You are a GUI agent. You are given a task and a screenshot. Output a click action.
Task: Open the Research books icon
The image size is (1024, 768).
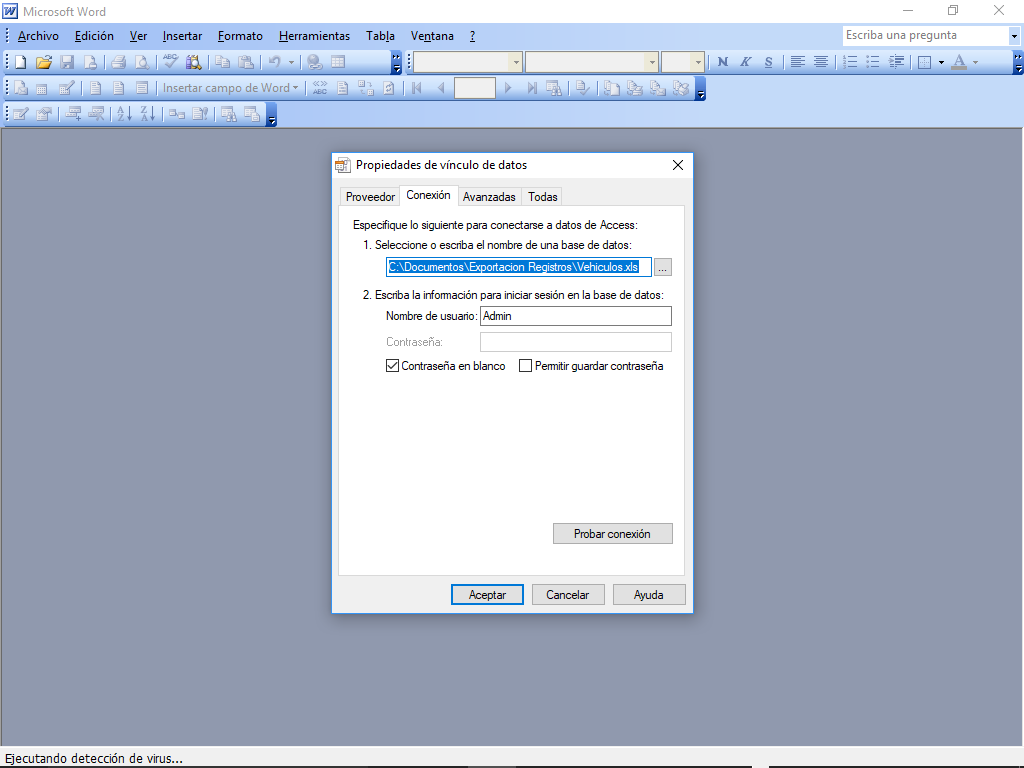[x=193, y=62]
